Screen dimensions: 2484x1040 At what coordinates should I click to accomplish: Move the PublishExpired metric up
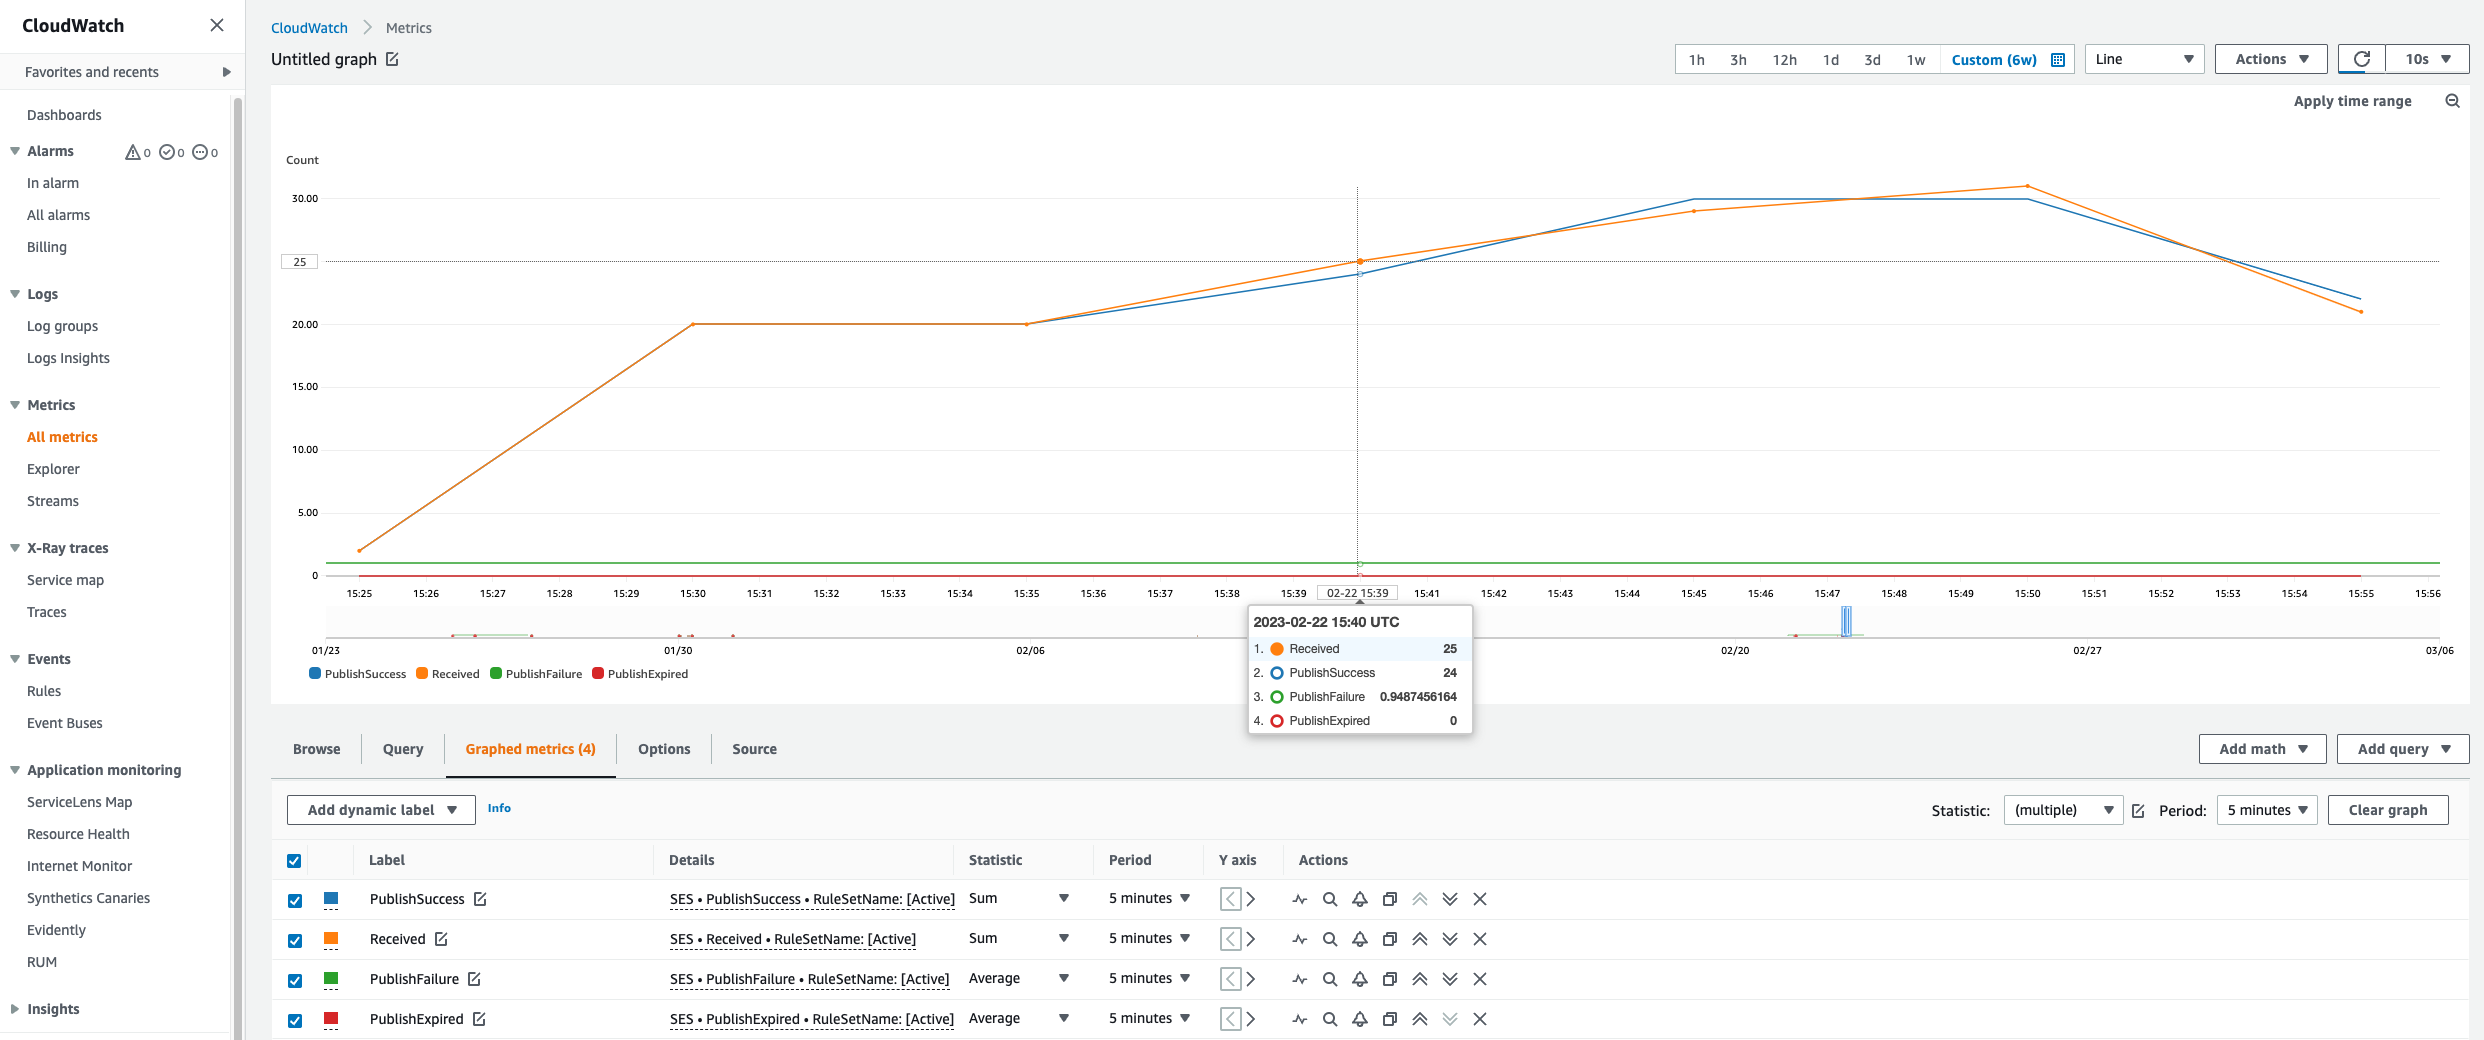coord(1419,1019)
